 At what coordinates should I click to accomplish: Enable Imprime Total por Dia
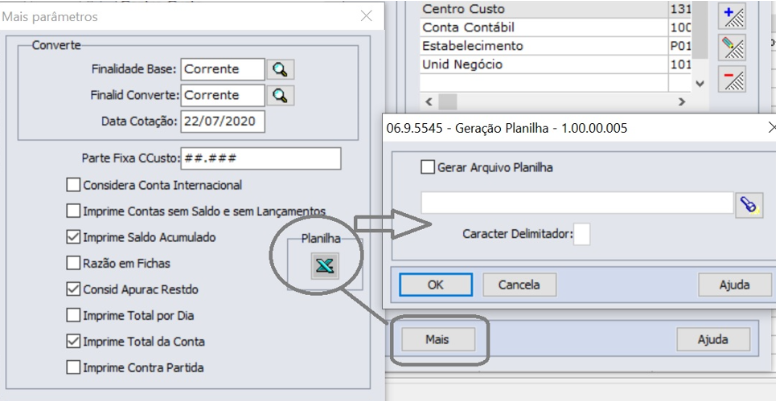tap(73, 315)
